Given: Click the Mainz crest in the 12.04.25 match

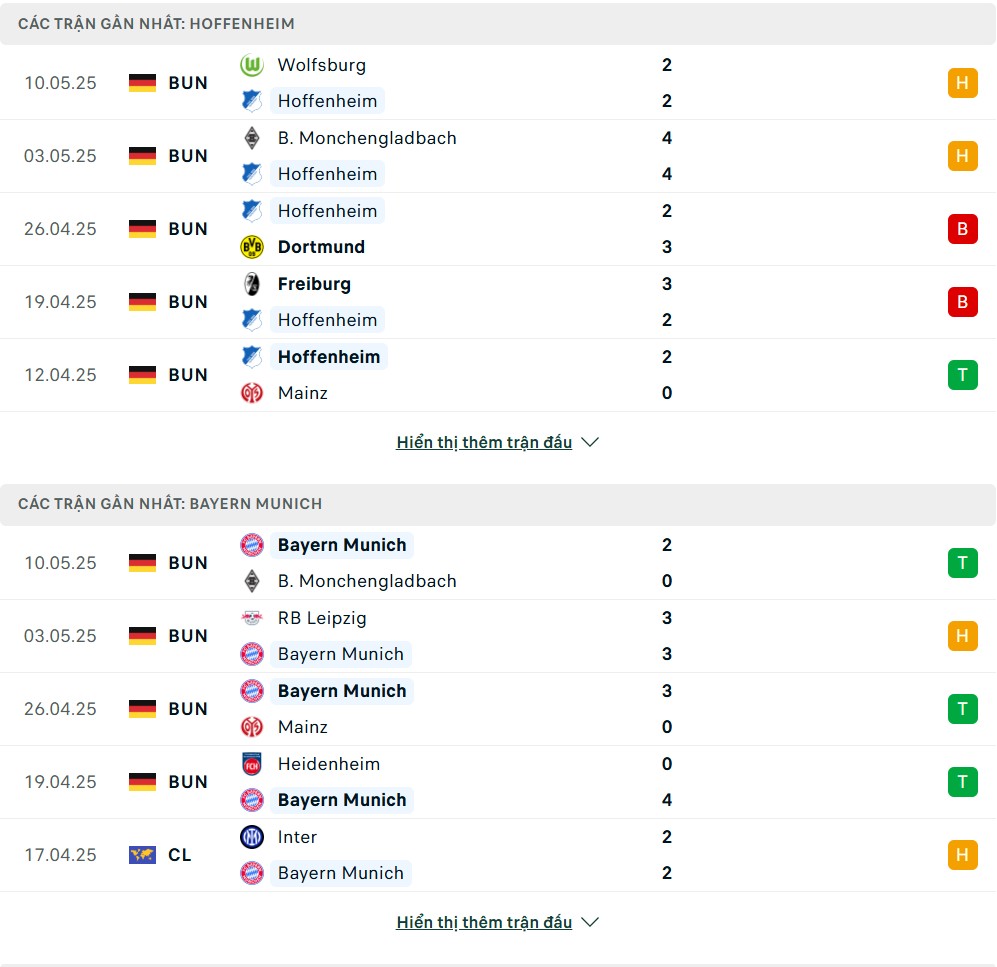Looking at the screenshot, I should 252,393.
